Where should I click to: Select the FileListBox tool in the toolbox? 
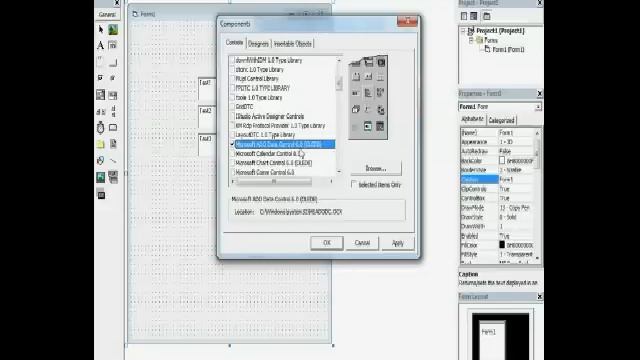coord(113,144)
